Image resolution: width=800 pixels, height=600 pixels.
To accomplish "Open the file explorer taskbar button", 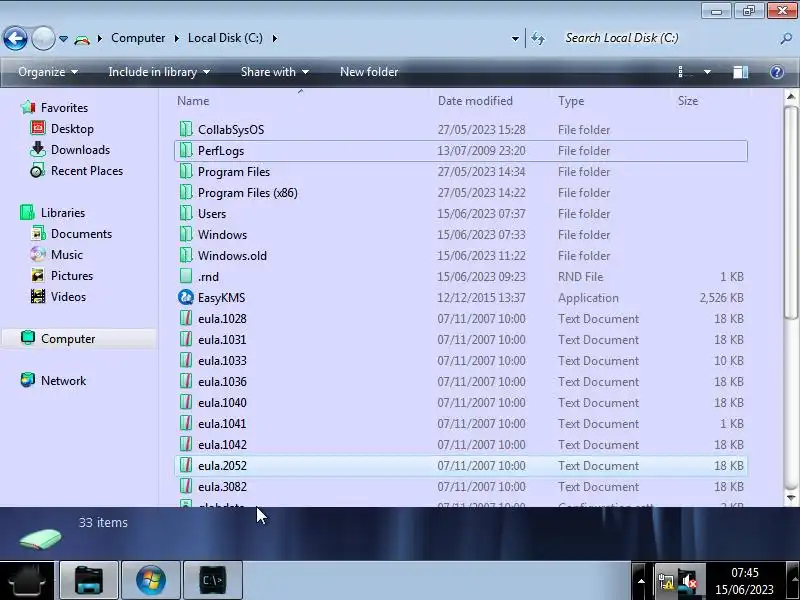I will 89,581.
